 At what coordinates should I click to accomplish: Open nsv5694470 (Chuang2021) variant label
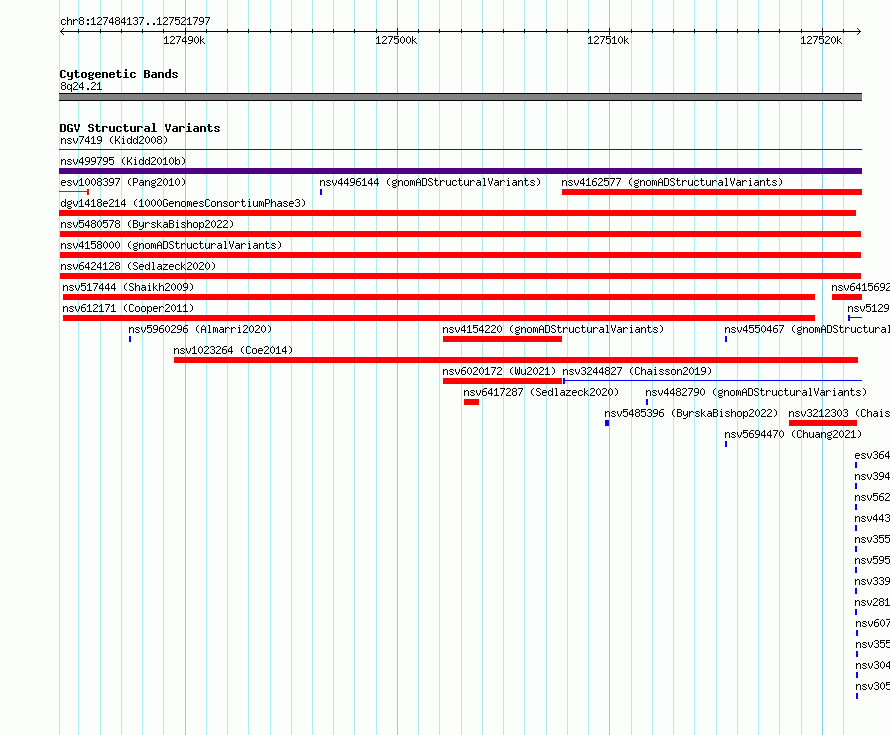pos(793,434)
